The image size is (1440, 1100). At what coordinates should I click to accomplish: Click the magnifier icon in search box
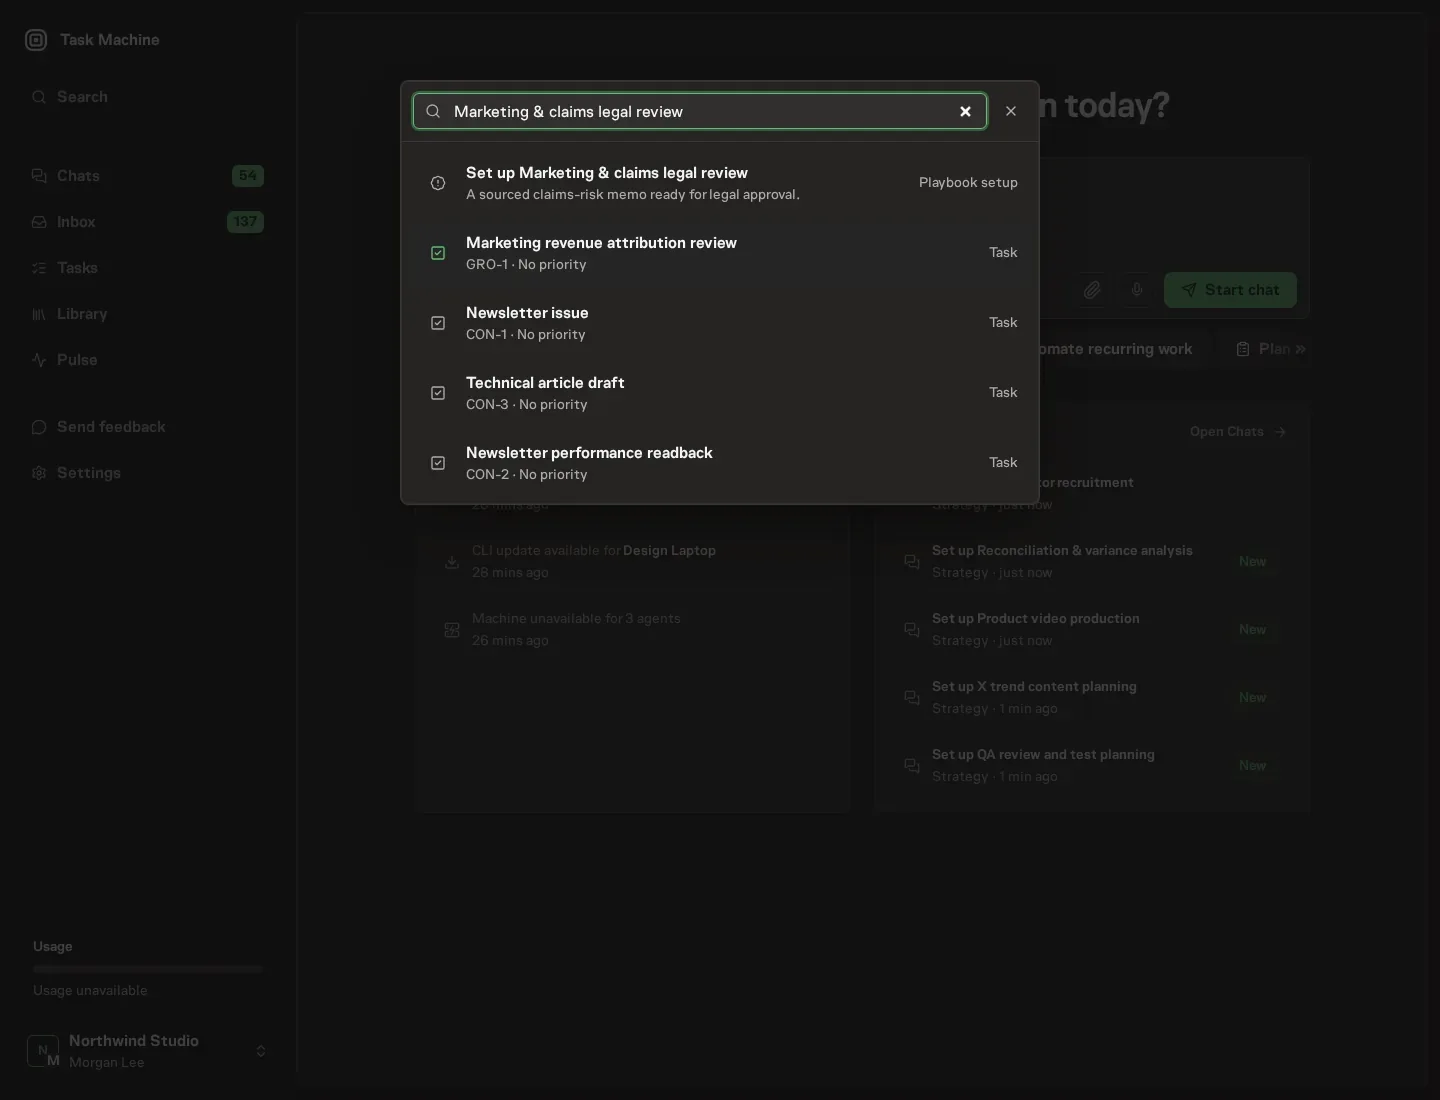(433, 111)
